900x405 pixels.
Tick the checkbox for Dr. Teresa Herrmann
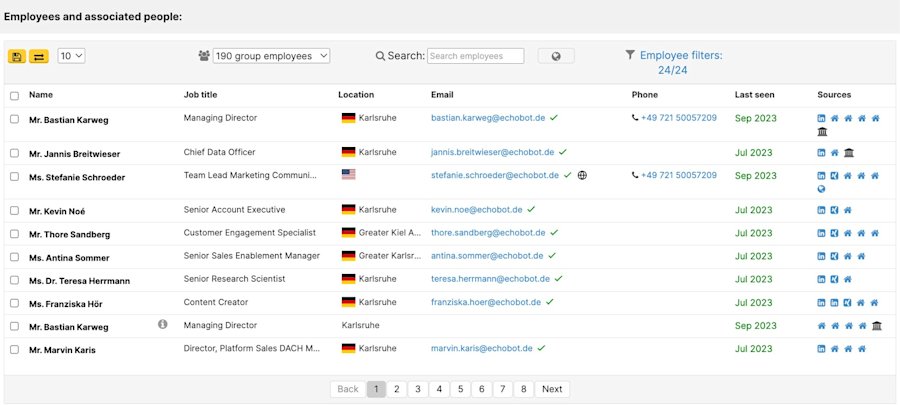point(14,280)
